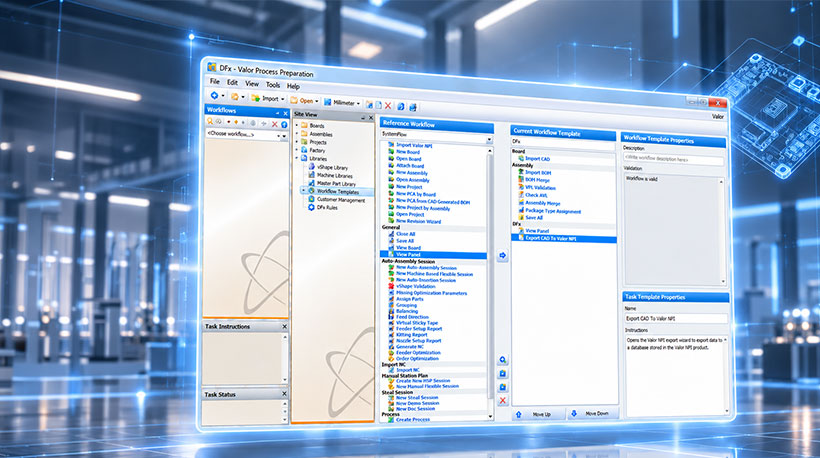Open the Tools menu
The height and width of the screenshot is (458, 820).
[x=273, y=85]
